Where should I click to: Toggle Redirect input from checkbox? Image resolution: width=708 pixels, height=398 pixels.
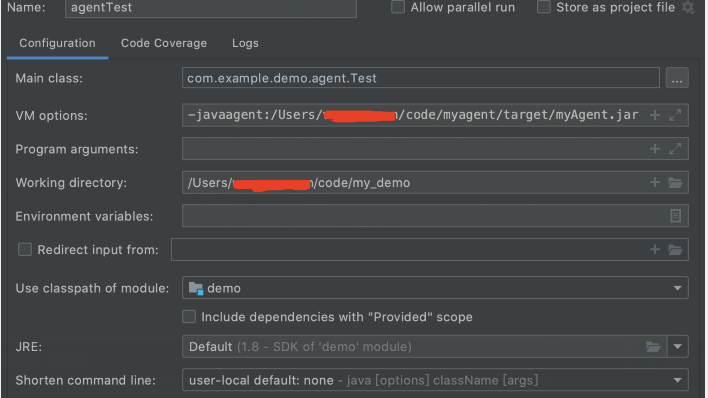[x=25, y=249]
